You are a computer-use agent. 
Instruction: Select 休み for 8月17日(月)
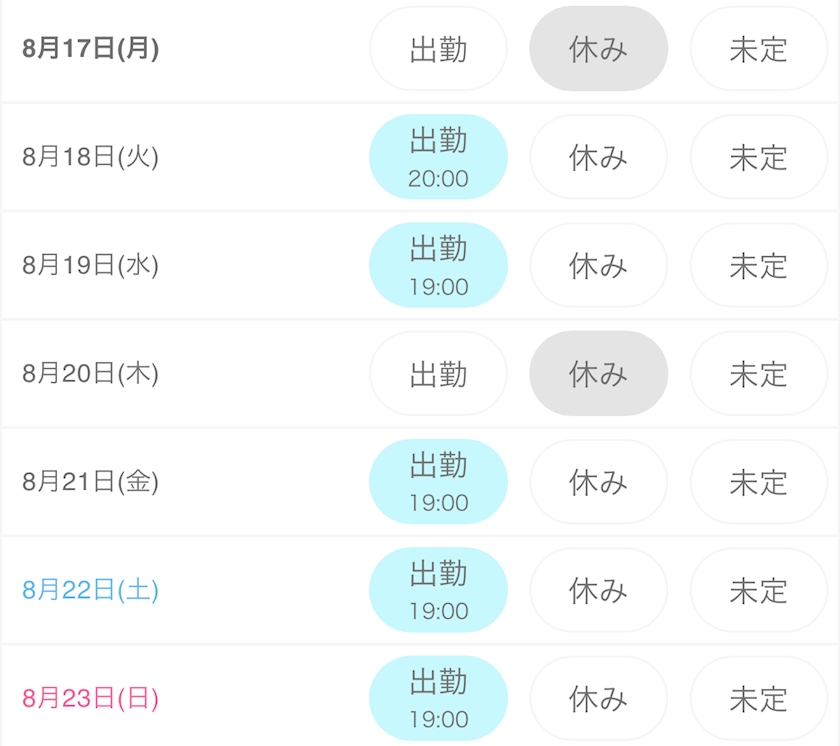point(598,49)
